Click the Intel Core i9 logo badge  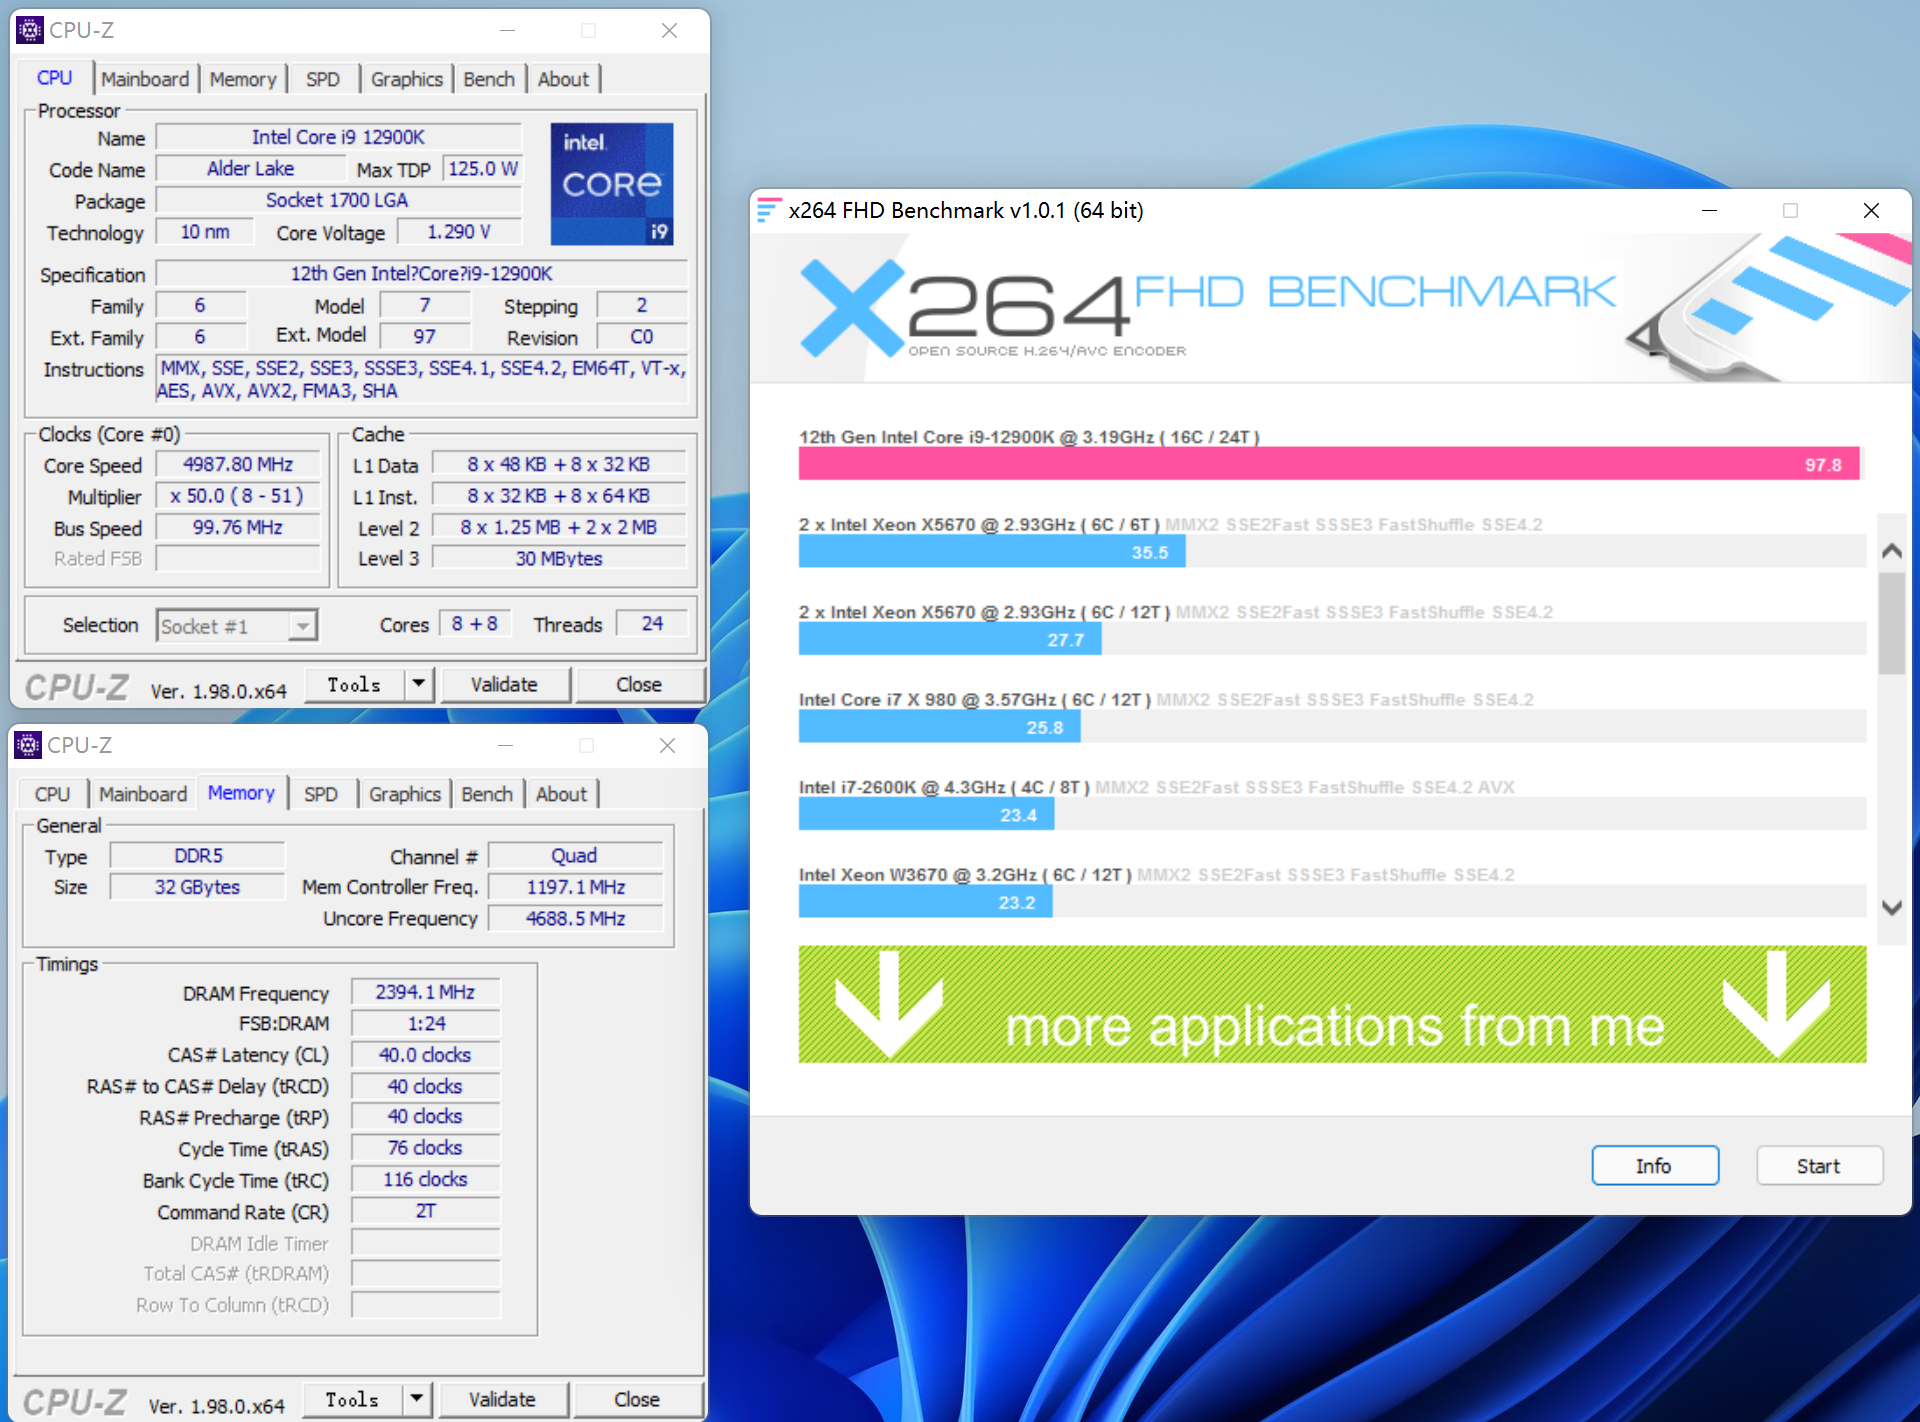(611, 184)
